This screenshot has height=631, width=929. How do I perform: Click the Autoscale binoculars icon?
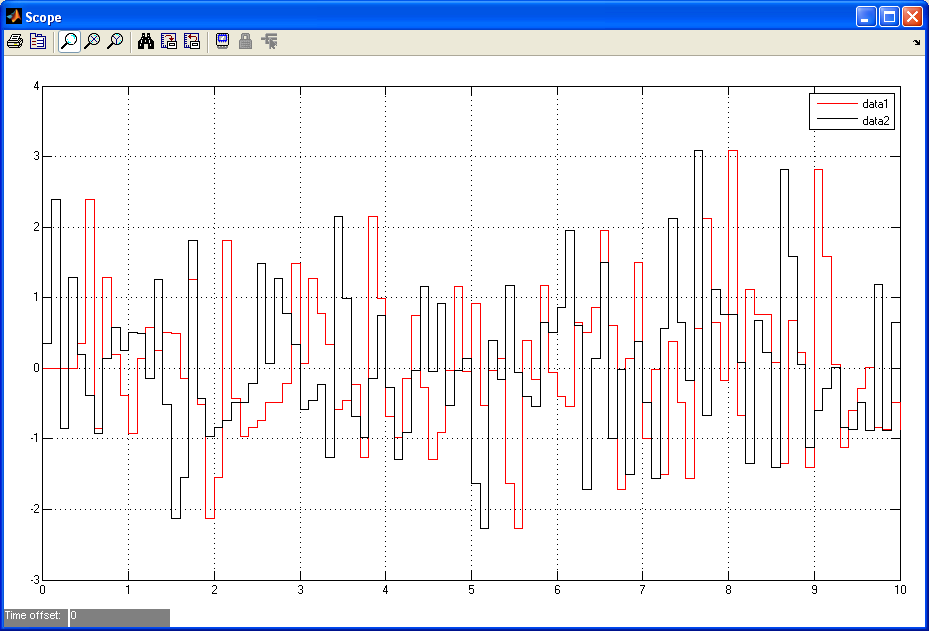146,41
